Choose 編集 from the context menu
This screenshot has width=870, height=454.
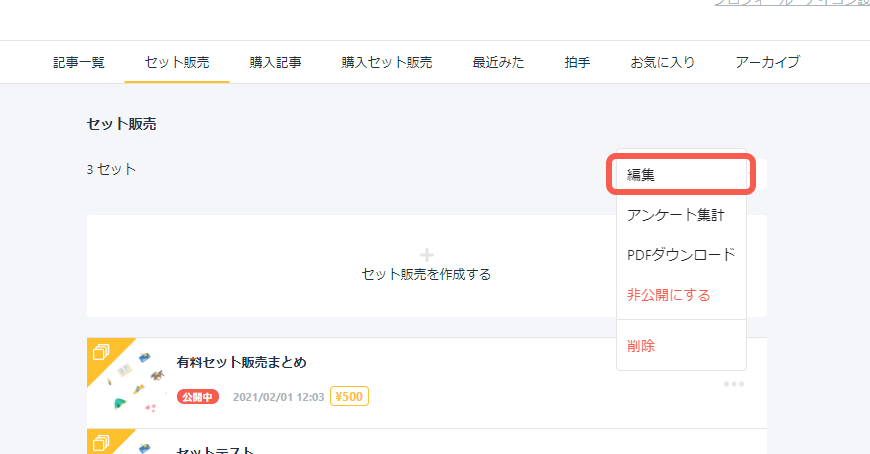tap(681, 175)
